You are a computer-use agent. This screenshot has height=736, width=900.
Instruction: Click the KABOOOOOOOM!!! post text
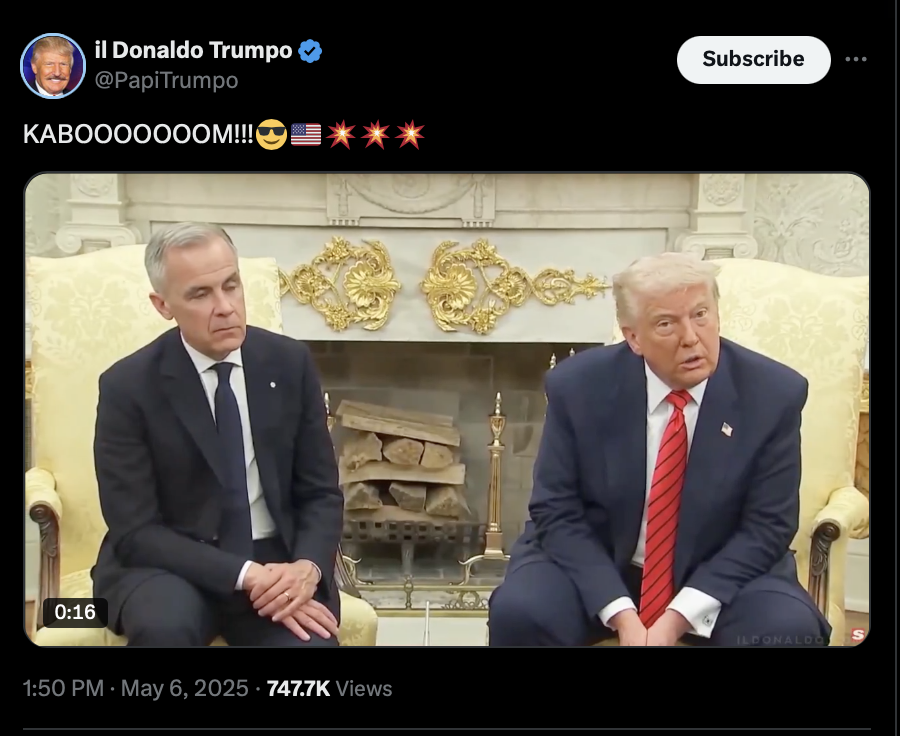[138, 135]
